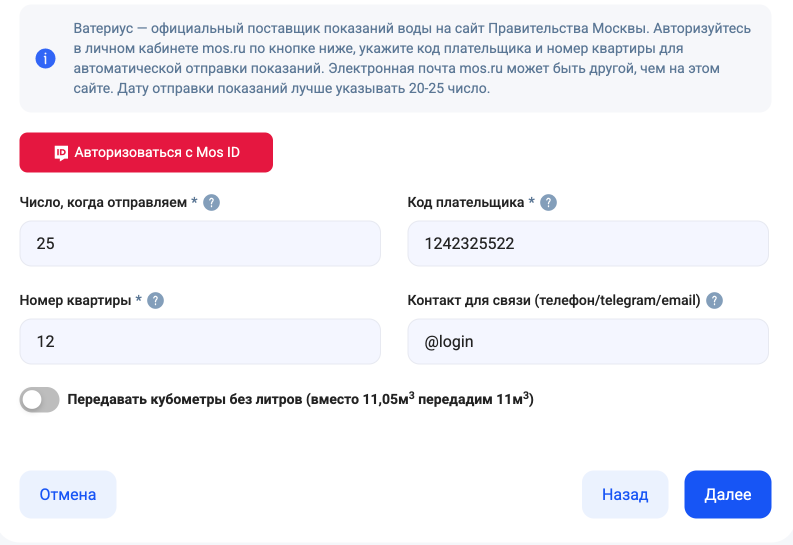The height and width of the screenshot is (545, 793).
Task: Click the 'Номер квартиры' field label
Action: pyautogui.click(x=75, y=300)
